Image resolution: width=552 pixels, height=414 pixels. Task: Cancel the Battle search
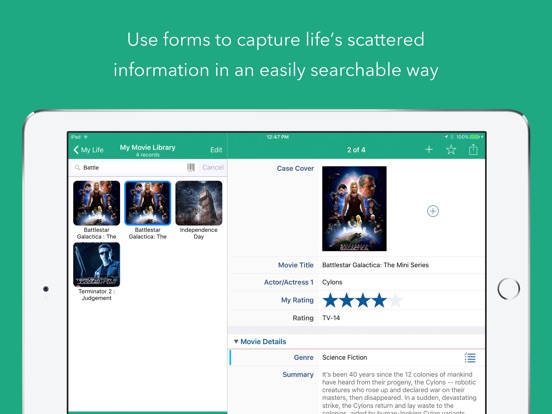(213, 168)
